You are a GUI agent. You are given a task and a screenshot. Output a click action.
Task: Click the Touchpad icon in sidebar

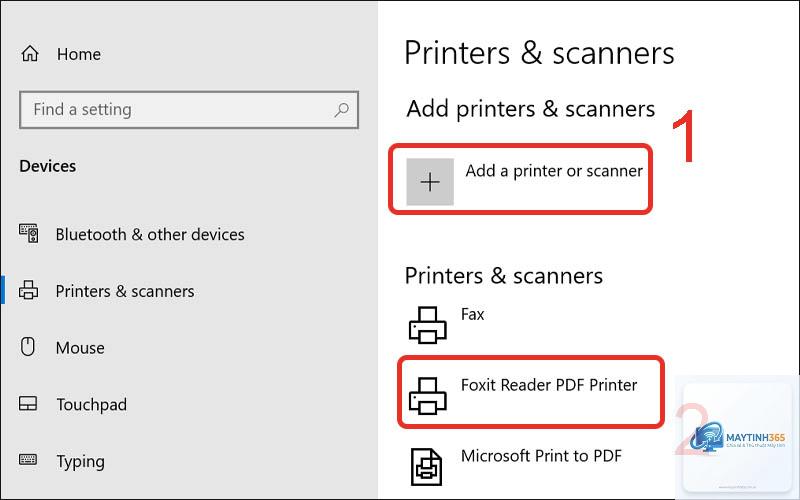pos(28,404)
